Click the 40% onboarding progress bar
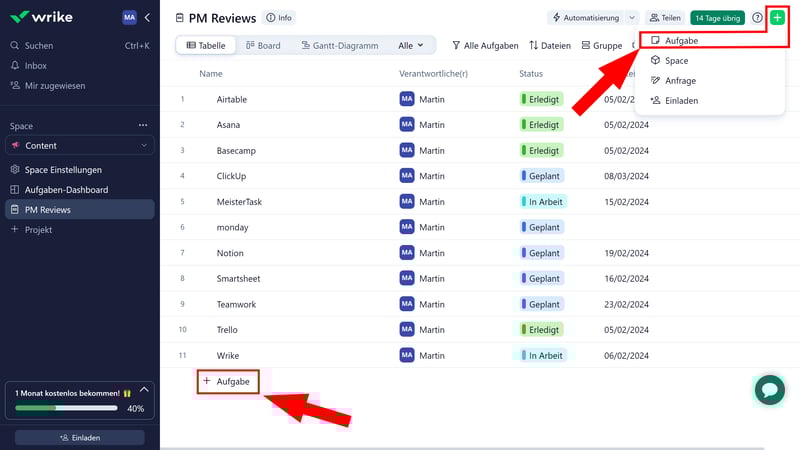Image resolution: width=800 pixels, height=450 pixels. coord(65,408)
